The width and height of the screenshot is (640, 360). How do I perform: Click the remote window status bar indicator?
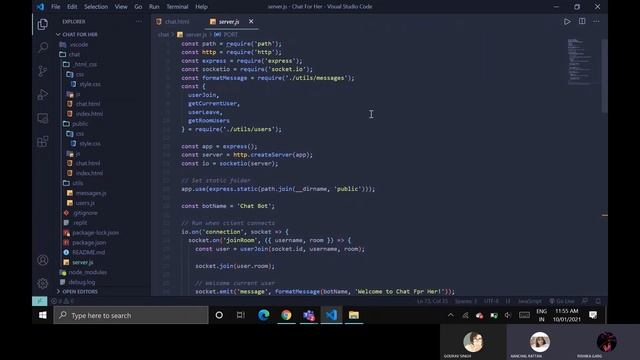(x=40, y=301)
